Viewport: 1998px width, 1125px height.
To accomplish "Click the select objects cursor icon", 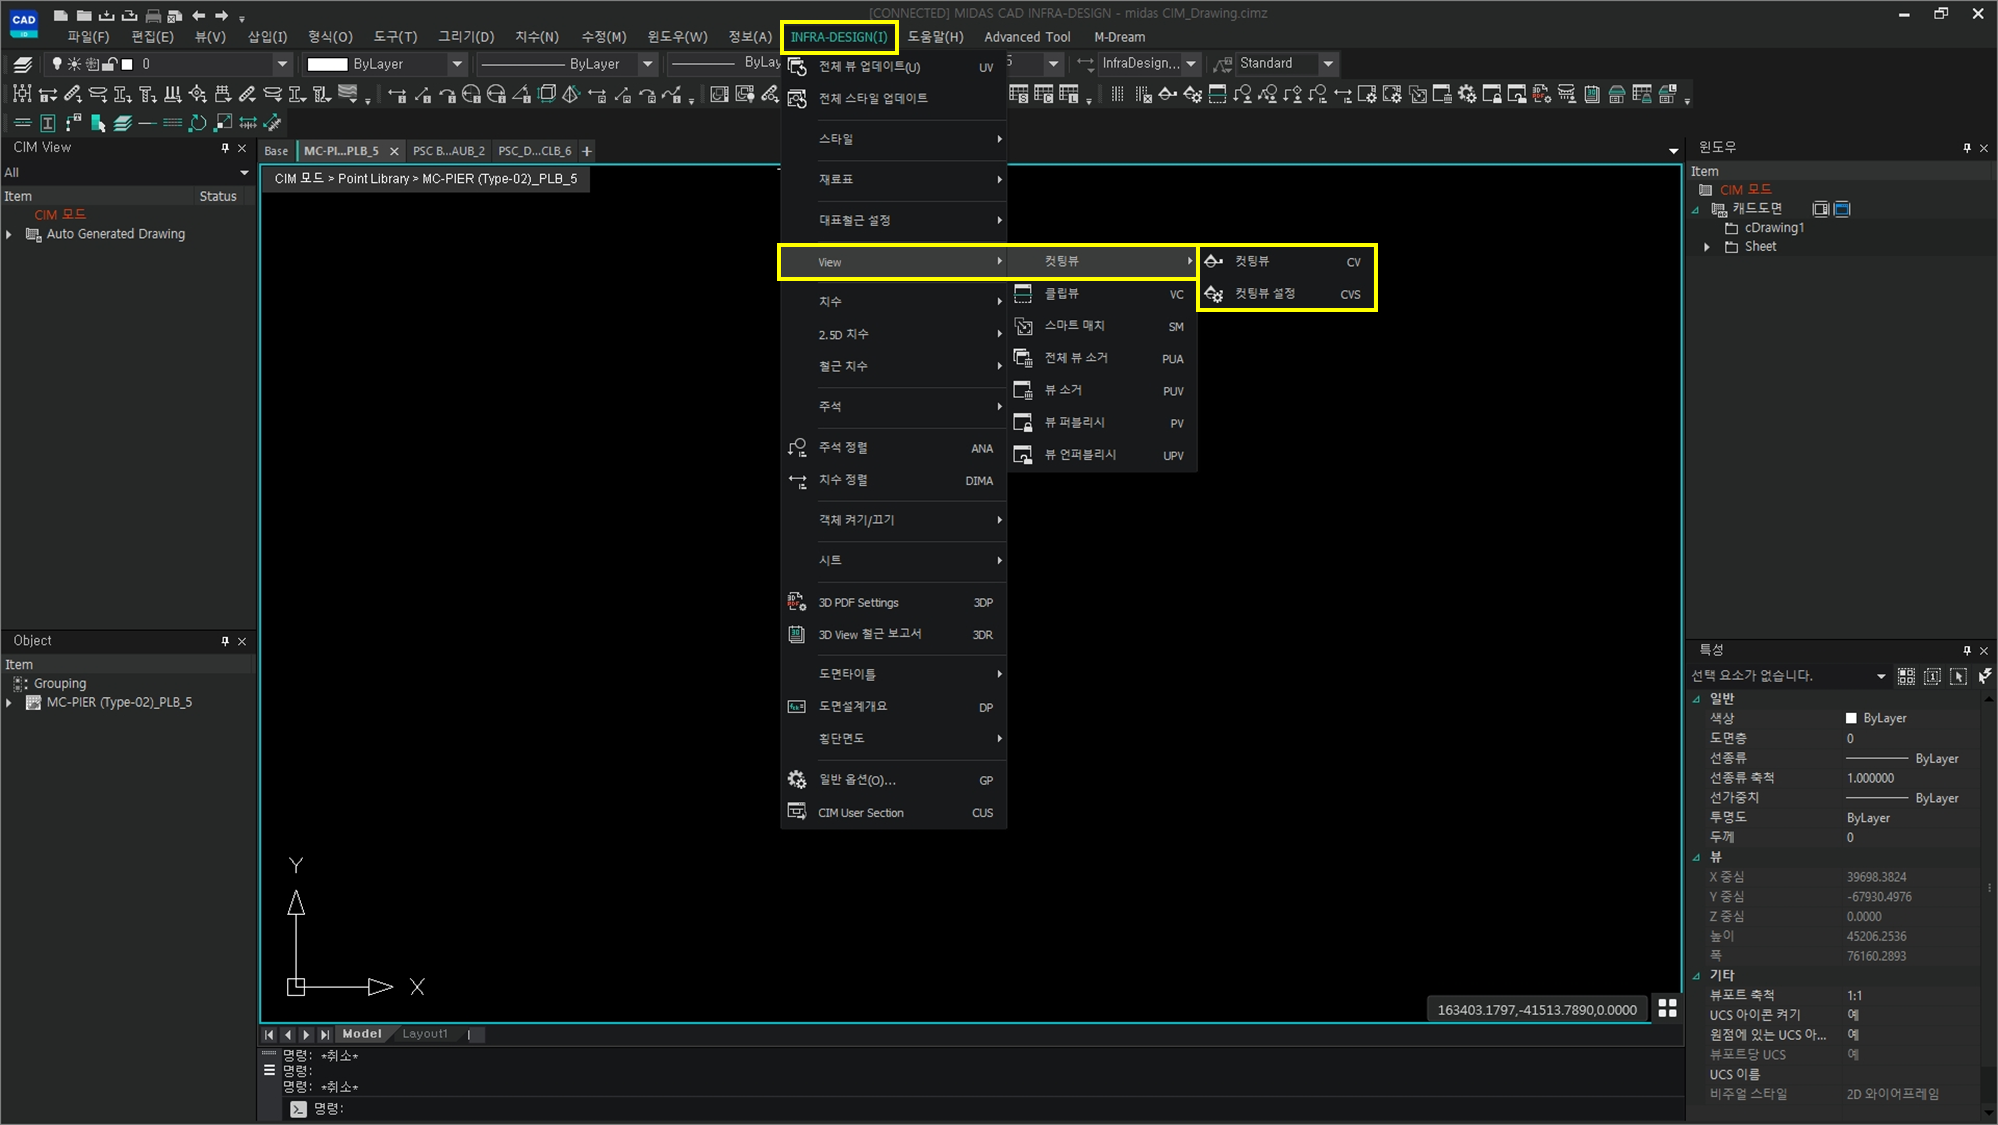I will (1958, 677).
